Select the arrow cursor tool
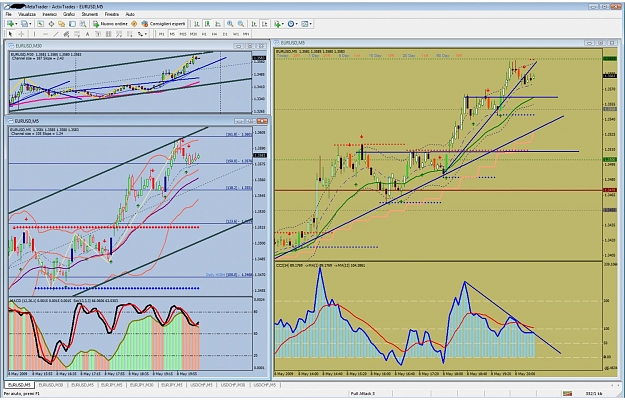Image resolution: width=625 pixels, height=400 pixels. pyautogui.click(x=10, y=34)
